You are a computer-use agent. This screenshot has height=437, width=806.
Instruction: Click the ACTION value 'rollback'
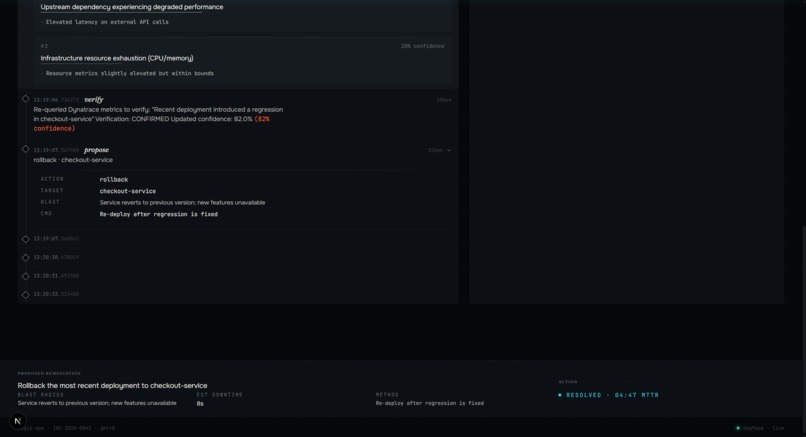click(114, 179)
